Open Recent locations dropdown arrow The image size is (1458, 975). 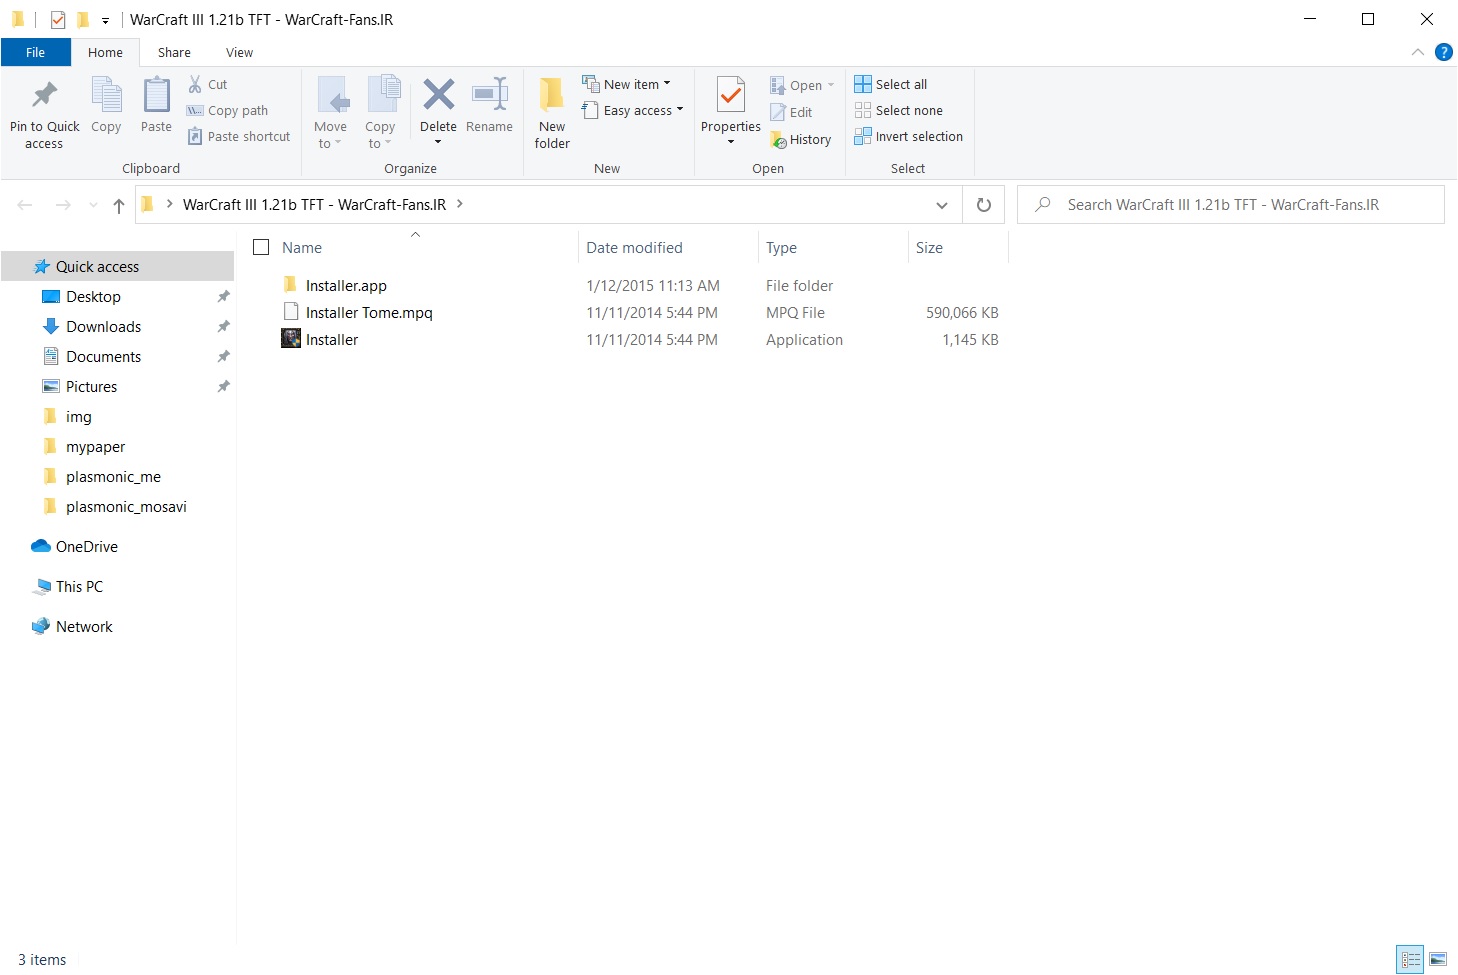point(94,205)
